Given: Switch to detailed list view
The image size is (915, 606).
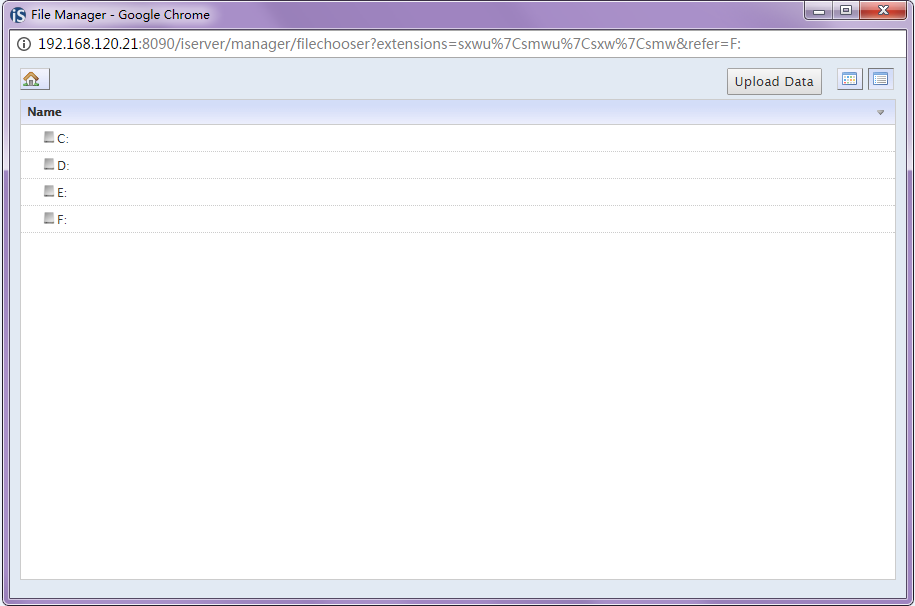Looking at the screenshot, I should tap(880, 80).
